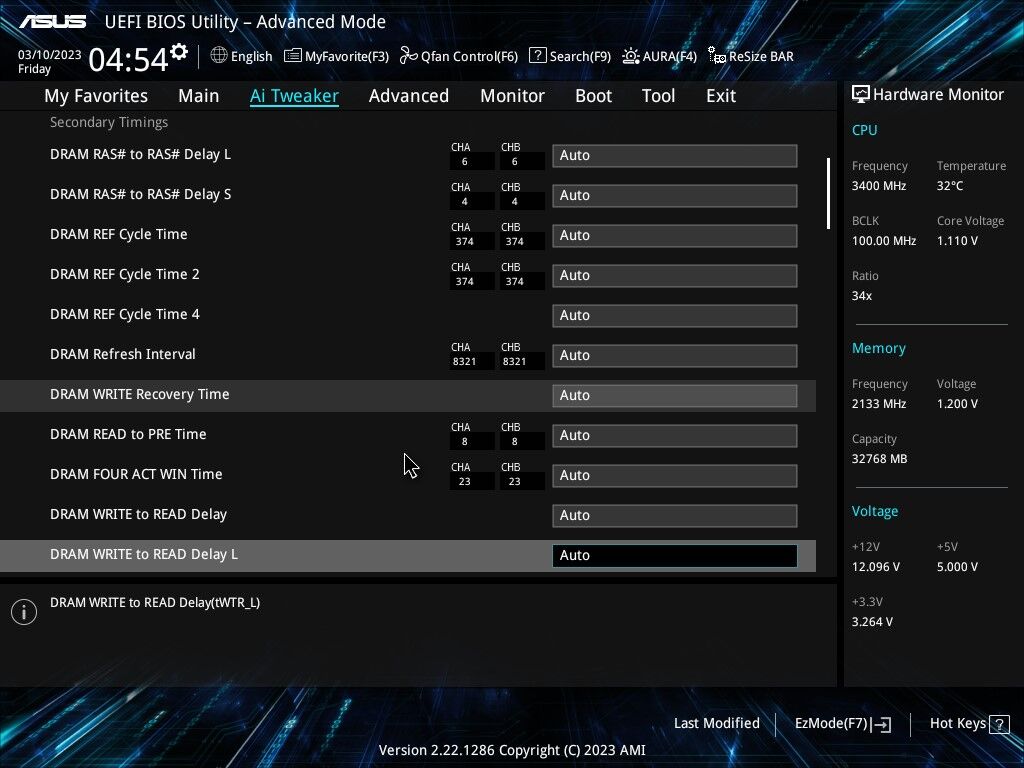Click CHA value 8321 for Refresh Interval
Image resolution: width=1024 pixels, height=768 pixels.
[x=464, y=362]
